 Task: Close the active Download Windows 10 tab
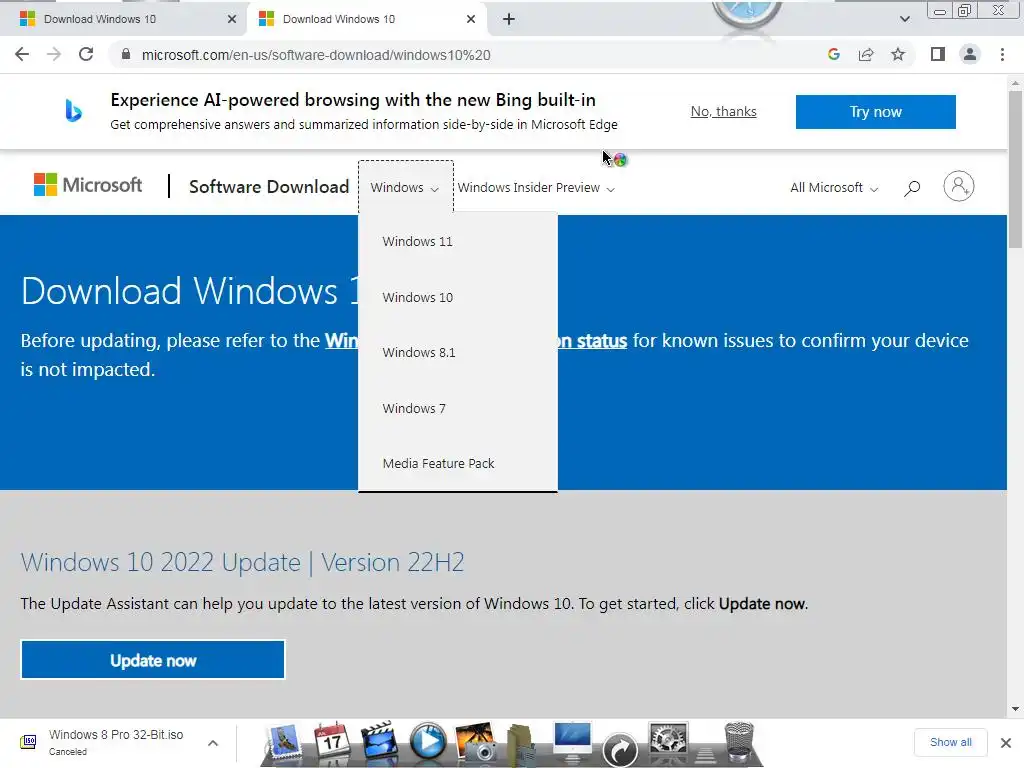[x=471, y=19]
